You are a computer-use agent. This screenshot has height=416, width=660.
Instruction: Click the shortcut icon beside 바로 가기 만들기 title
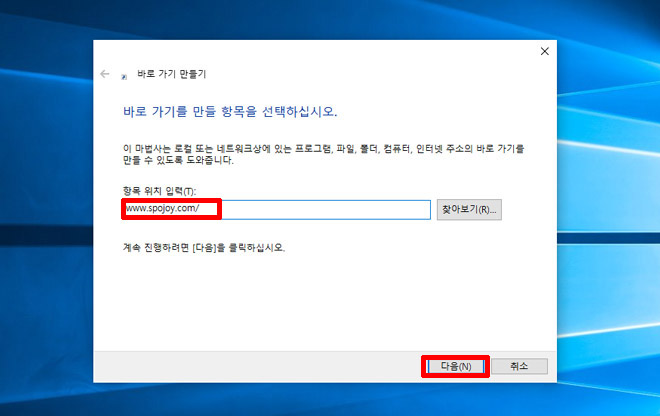click(124, 76)
